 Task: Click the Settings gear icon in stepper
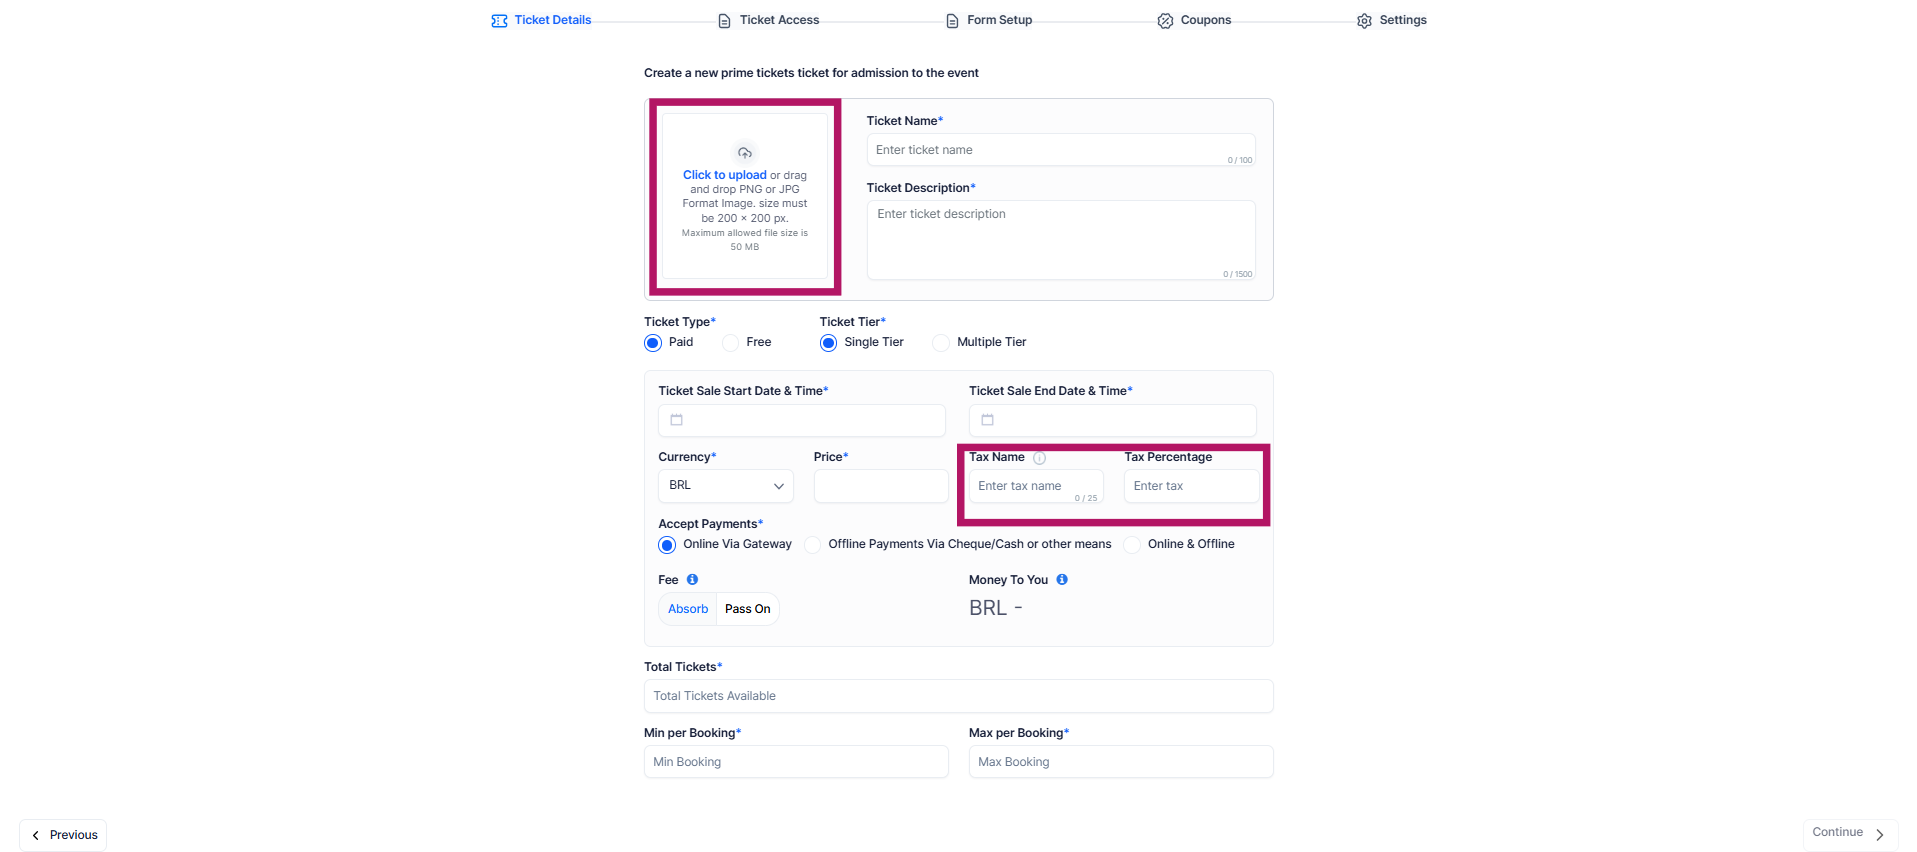click(1364, 21)
